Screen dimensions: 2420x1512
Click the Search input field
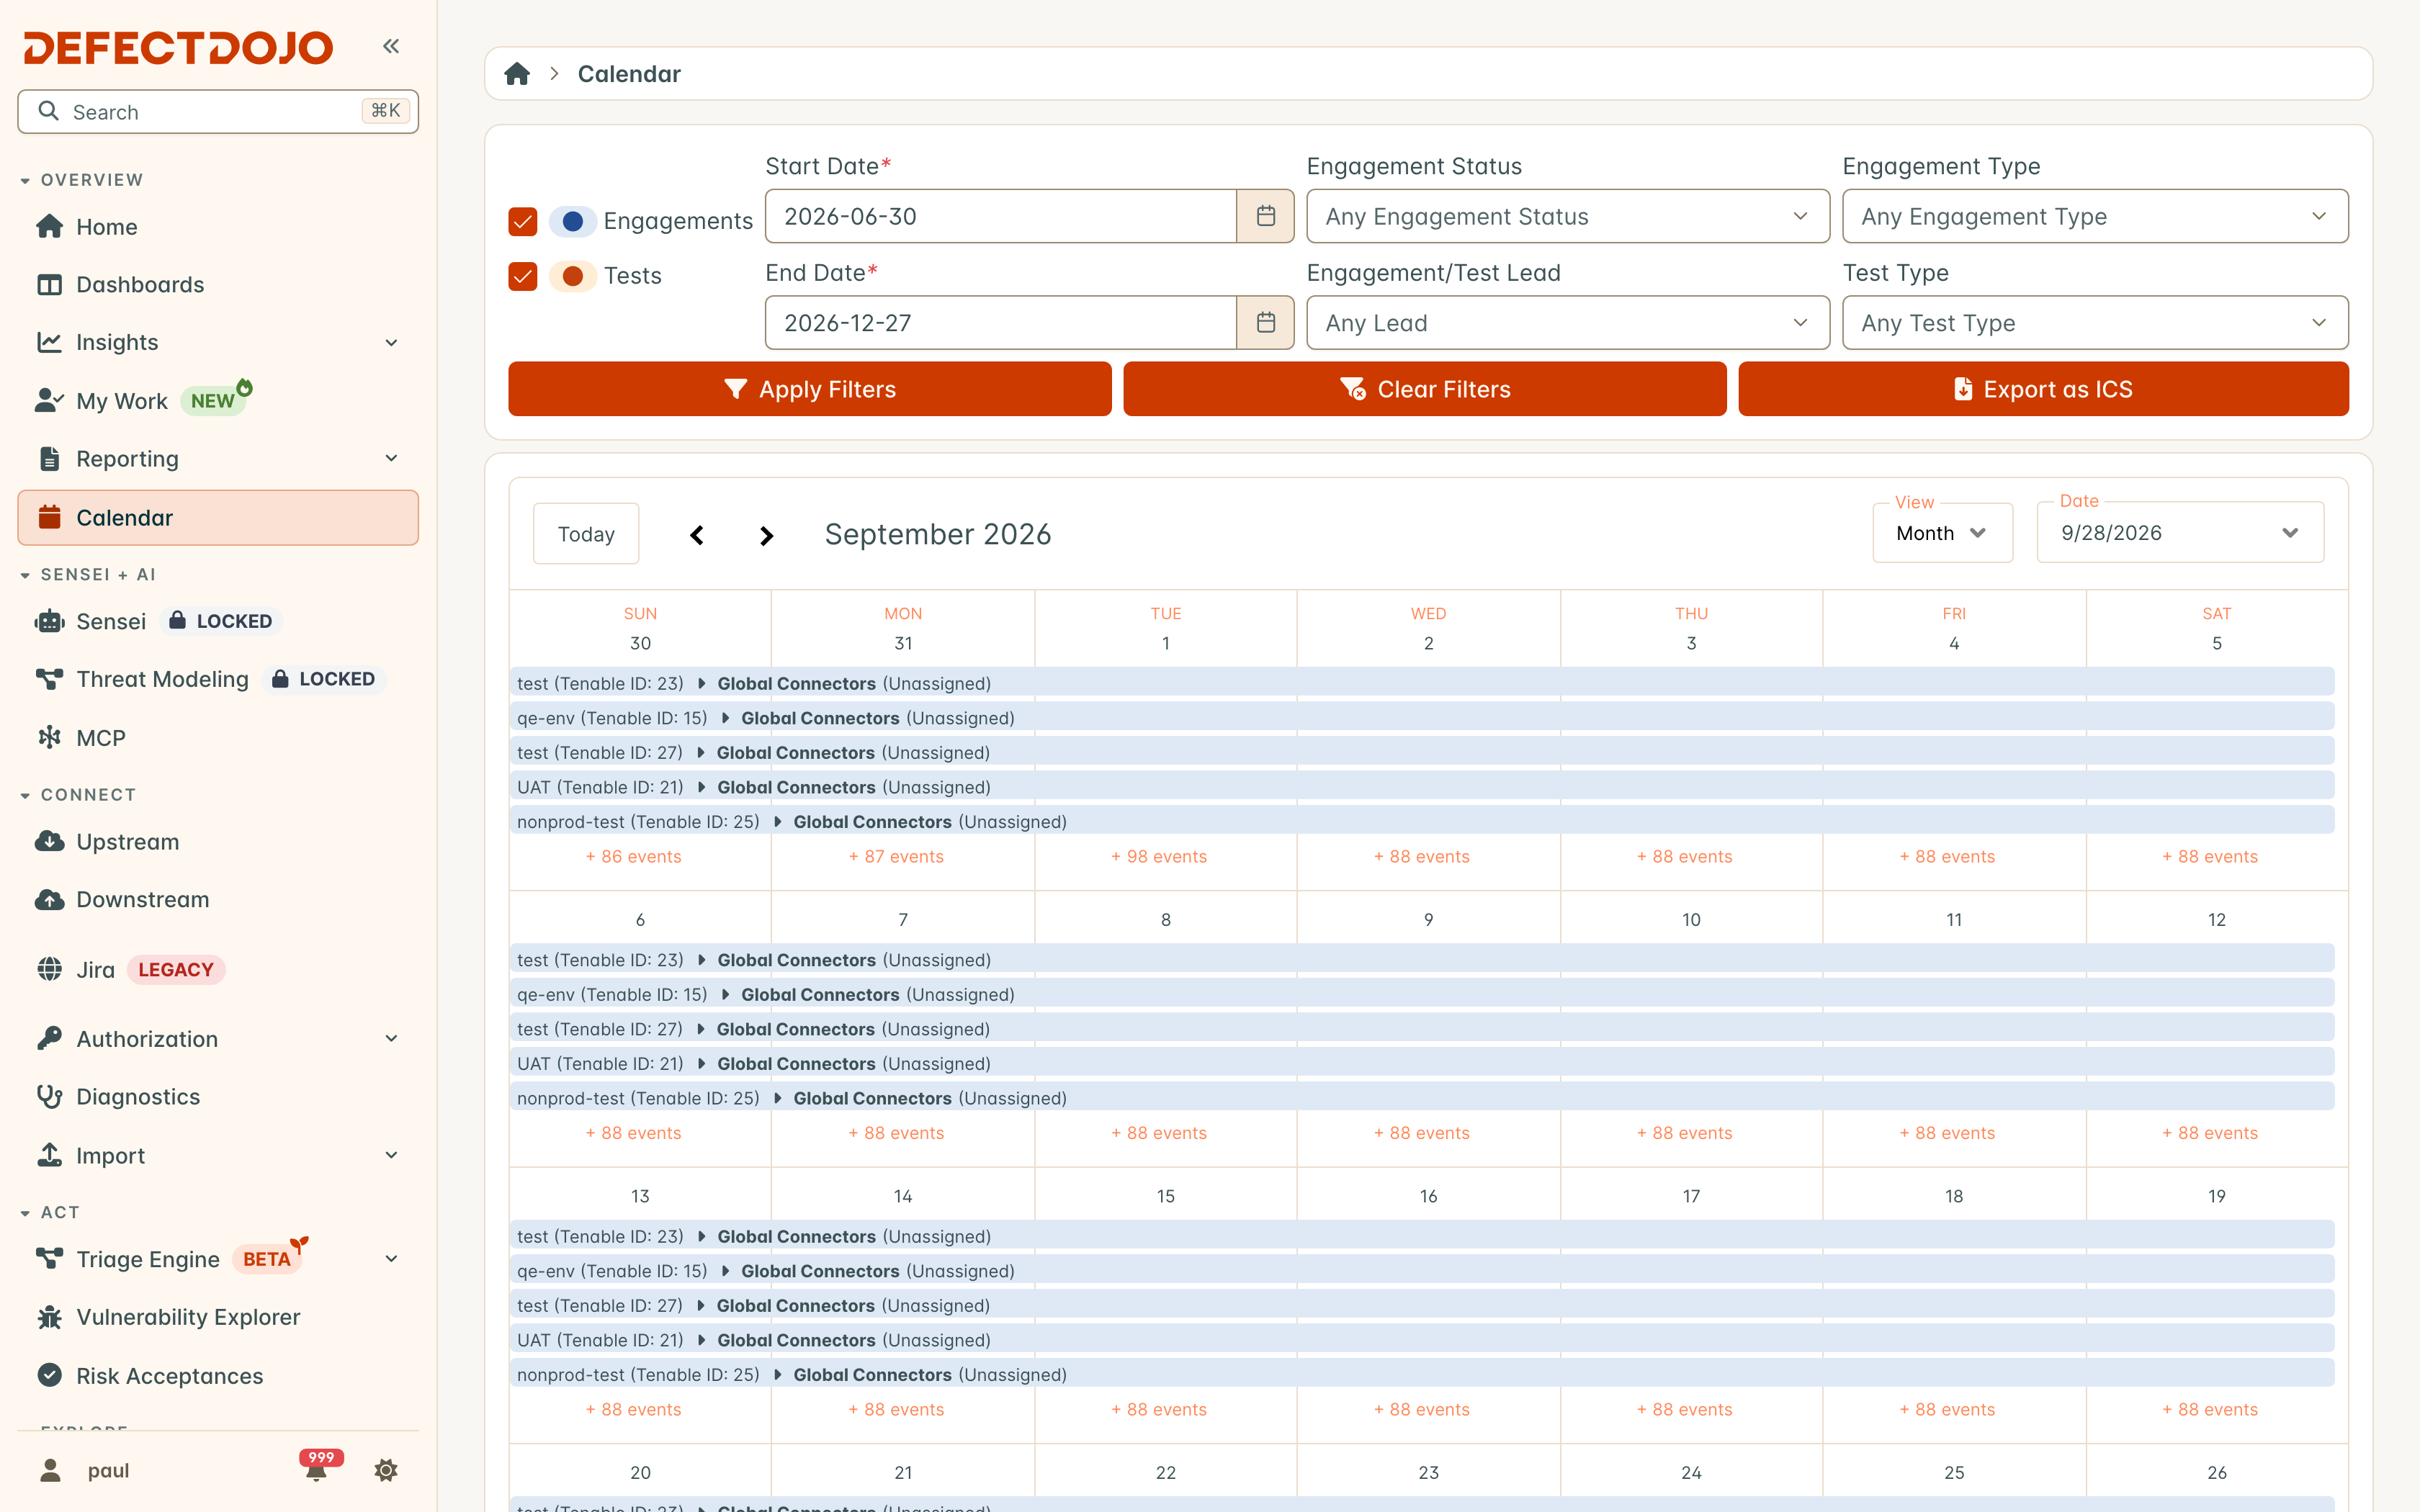218,111
